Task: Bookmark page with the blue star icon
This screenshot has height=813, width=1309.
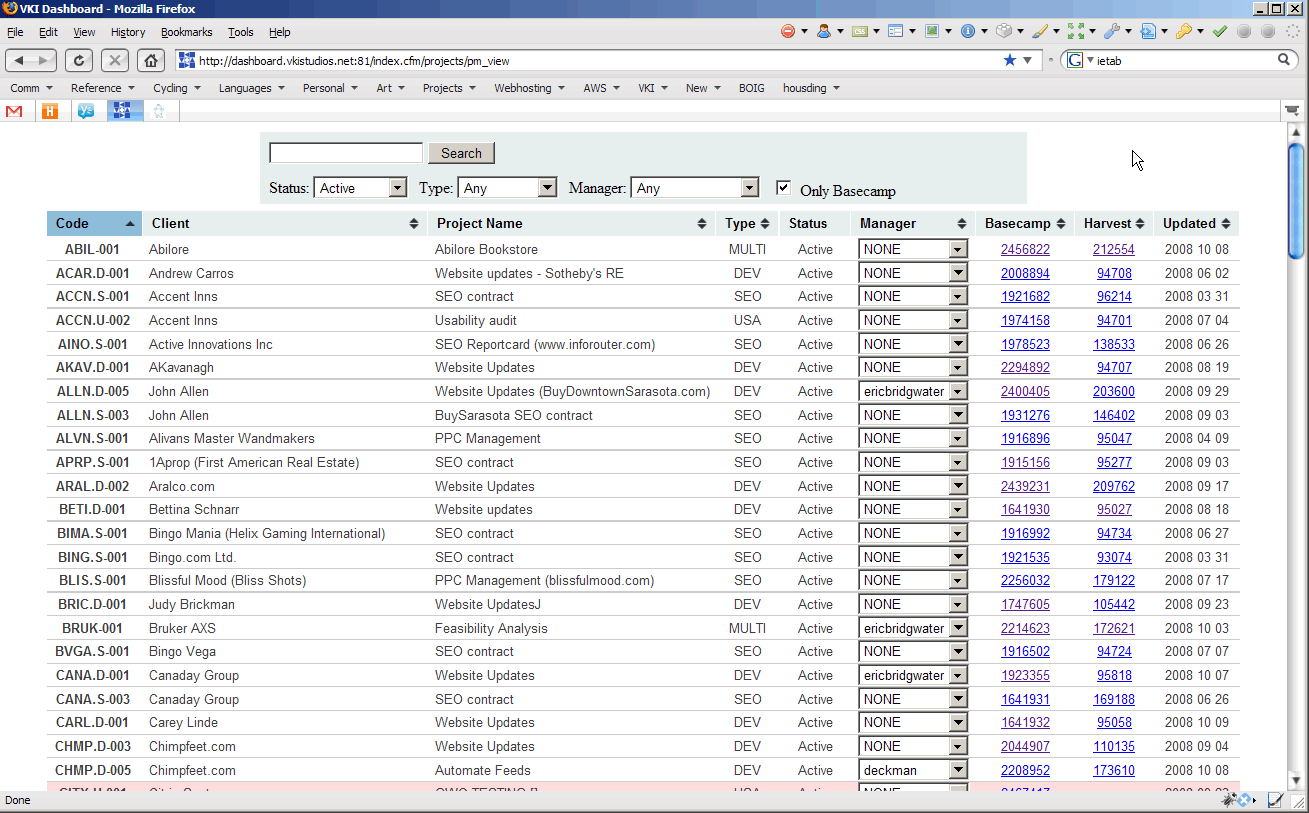Action: (1010, 60)
